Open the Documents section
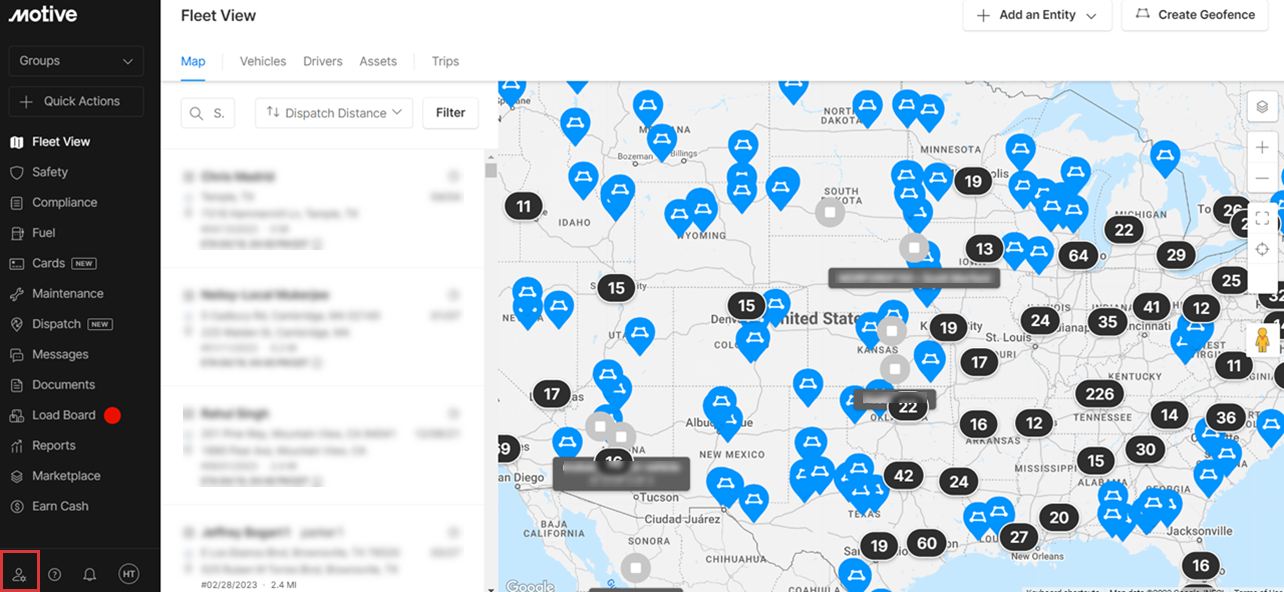 pyautogui.click(x=63, y=385)
